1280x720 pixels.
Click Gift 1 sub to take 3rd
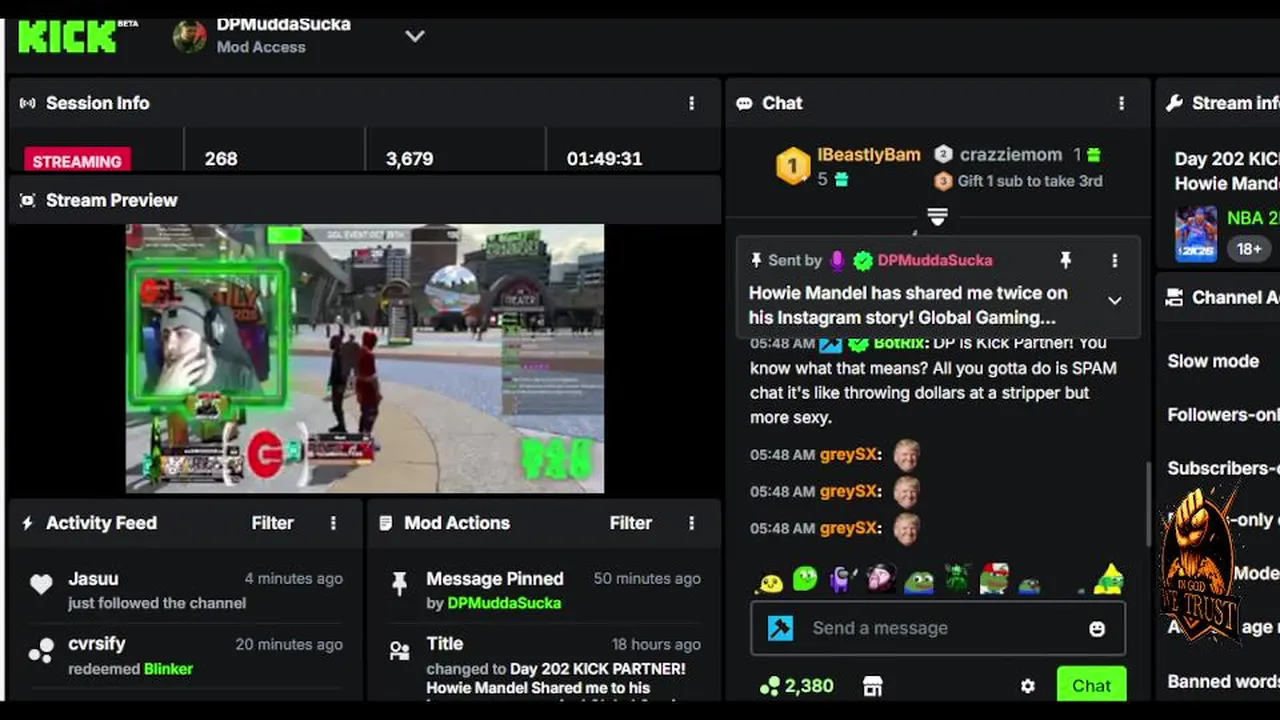click(1030, 181)
